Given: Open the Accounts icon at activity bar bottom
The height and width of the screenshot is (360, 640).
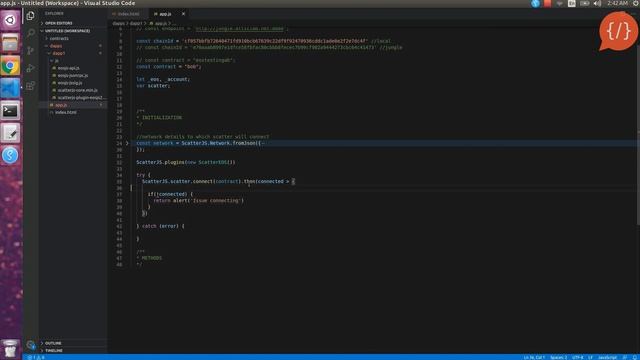Looking at the screenshot, I should click(x=31, y=345).
